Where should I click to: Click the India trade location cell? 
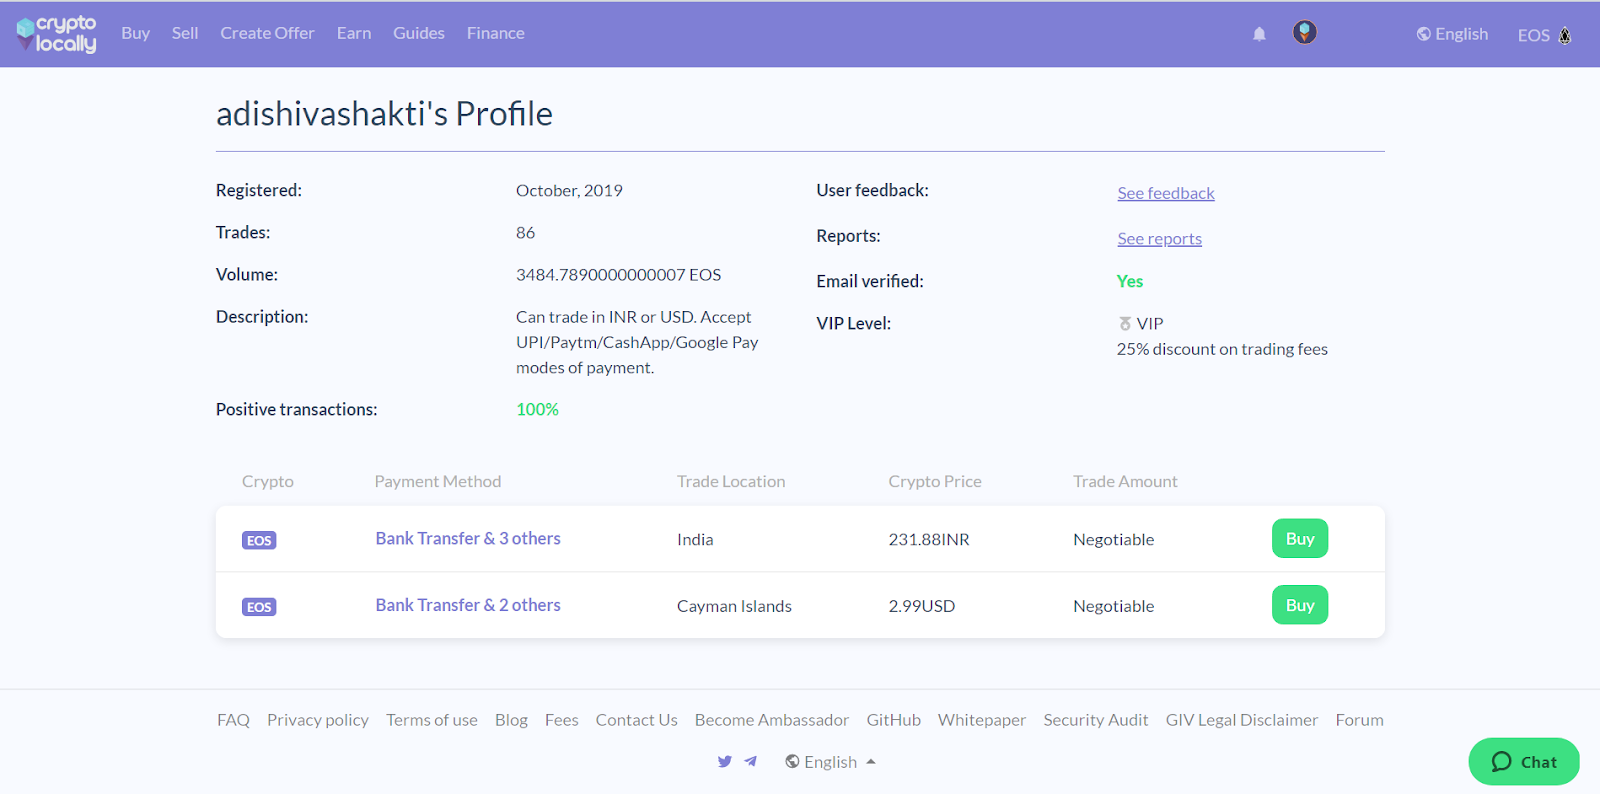(x=695, y=540)
